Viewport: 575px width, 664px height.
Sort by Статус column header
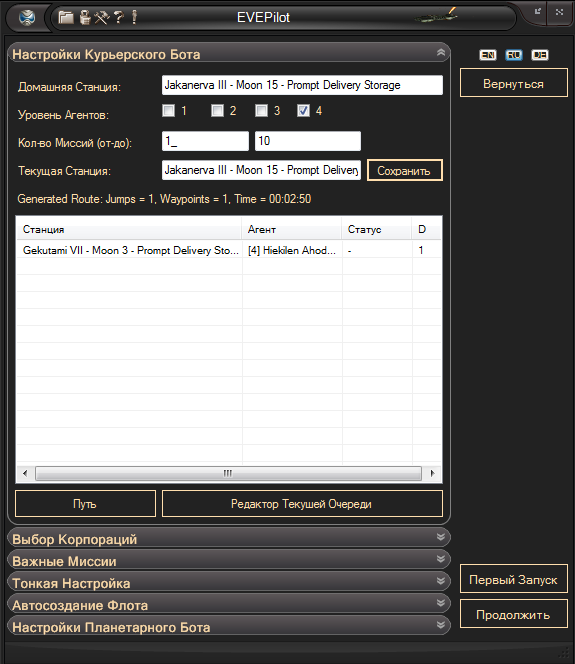pyautogui.click(x=376, y=229)
